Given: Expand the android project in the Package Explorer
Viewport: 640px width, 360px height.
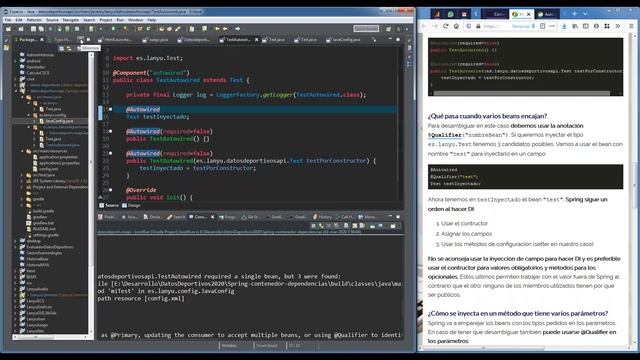Looking at the screenshot, I should point(16,61).
